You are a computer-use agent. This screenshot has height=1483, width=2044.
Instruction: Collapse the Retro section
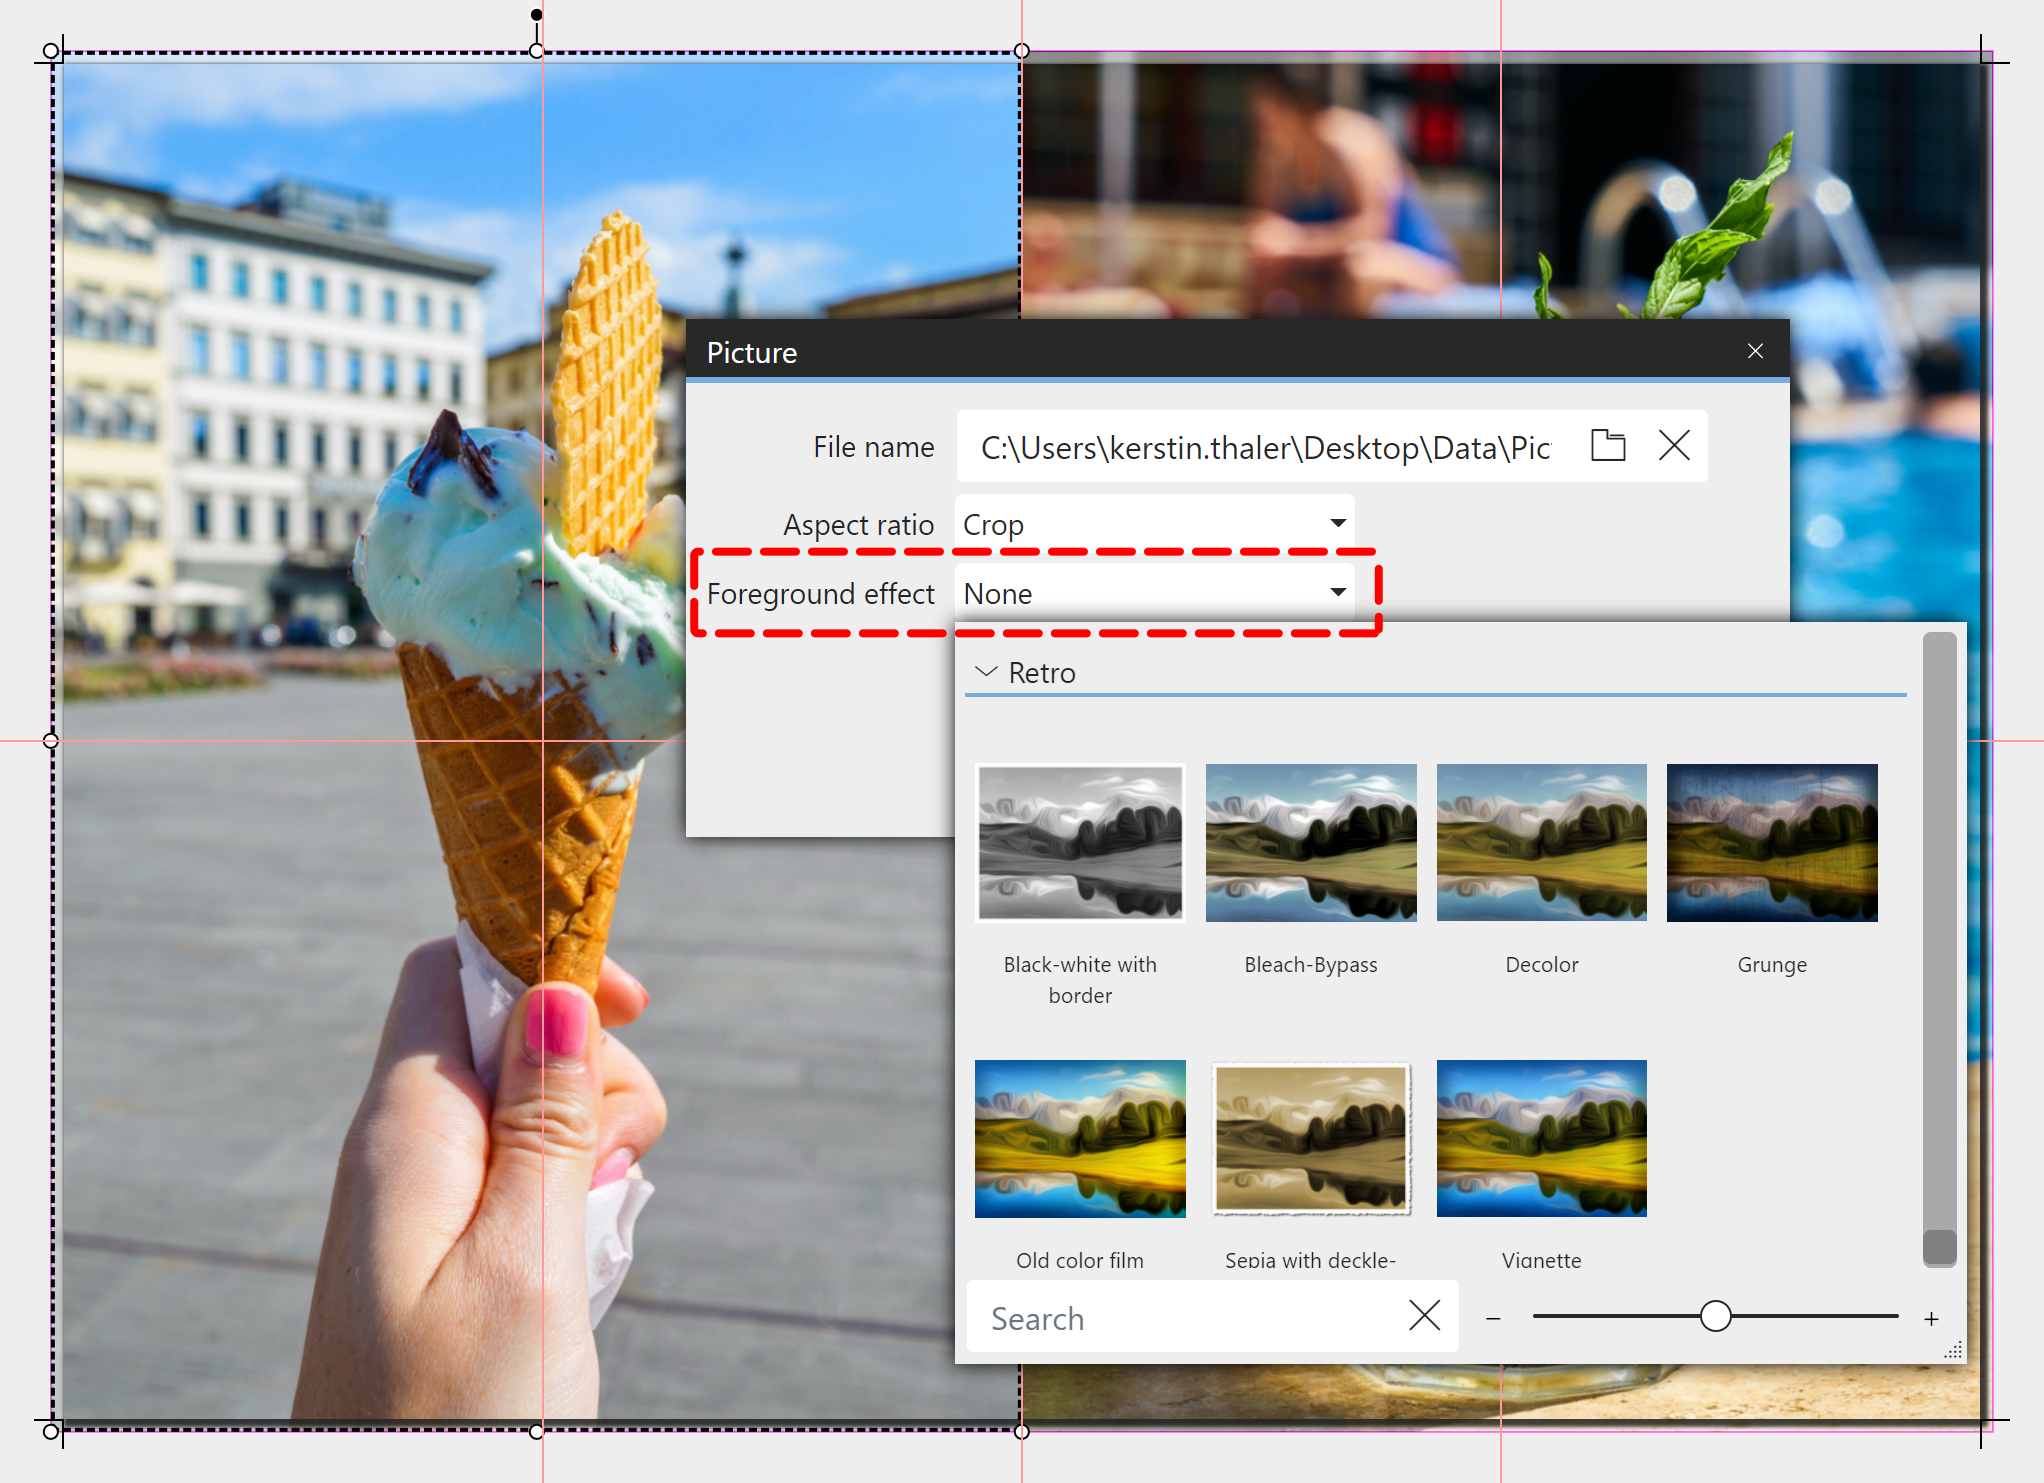[x=987, y=672]
